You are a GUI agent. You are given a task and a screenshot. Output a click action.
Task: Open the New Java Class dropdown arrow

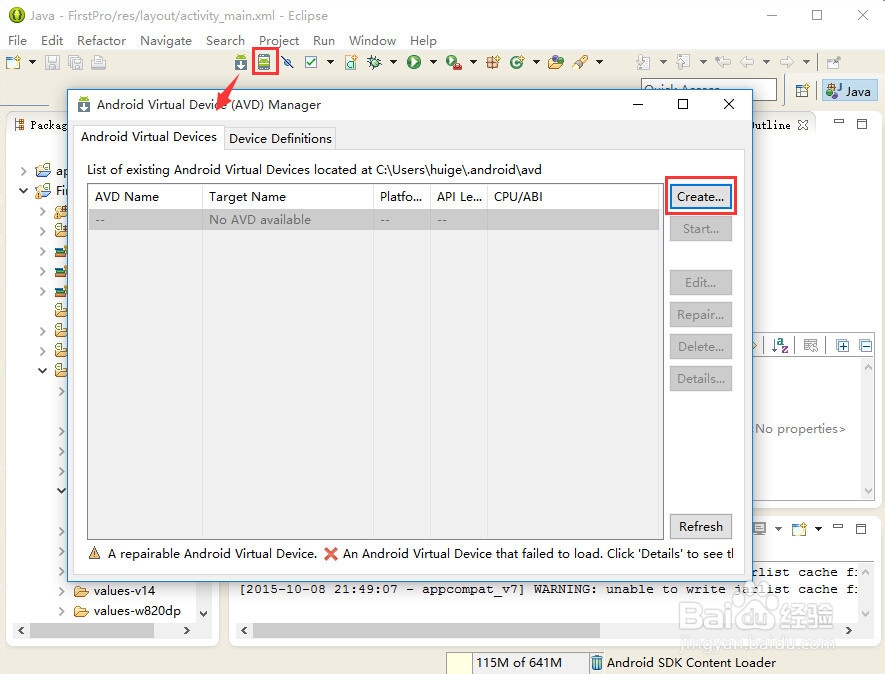[x=536, y=62]
